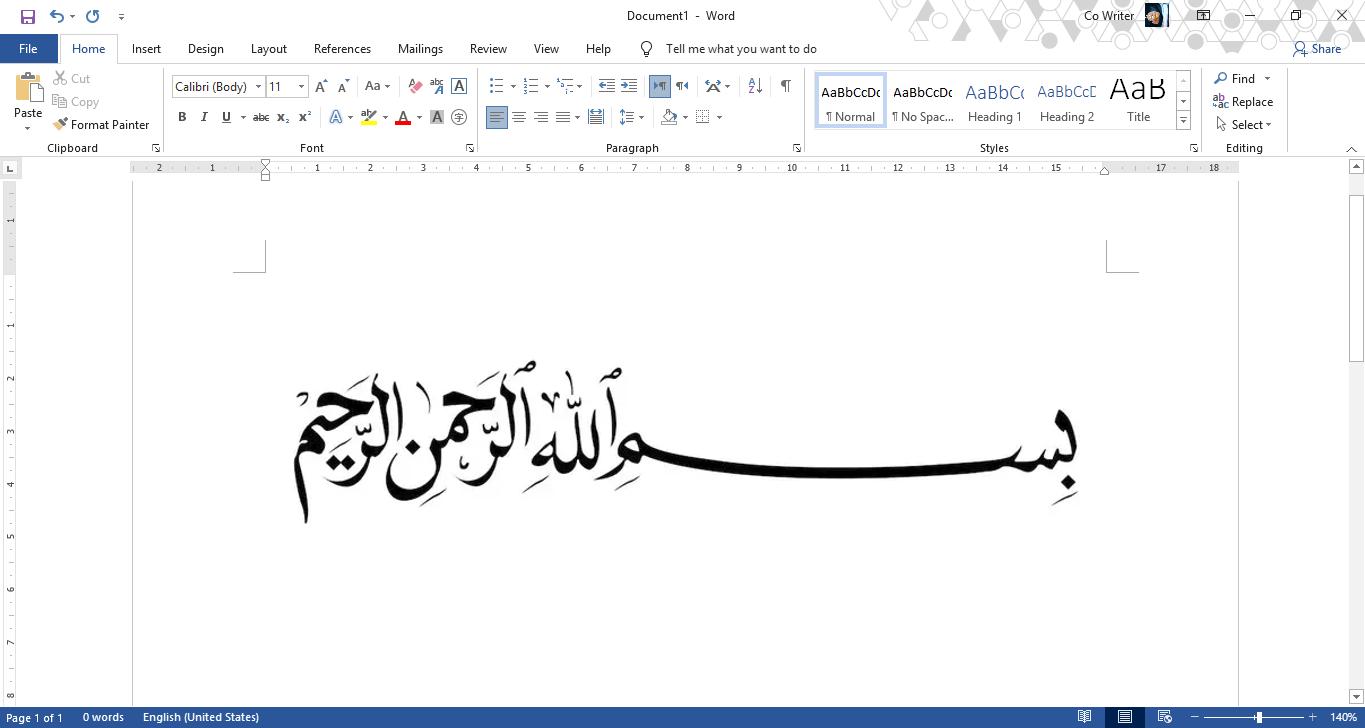This screenshot has height=728, width=1365.
Task: Toggle center paragraph alignment
Action: (x=519, y=117)
